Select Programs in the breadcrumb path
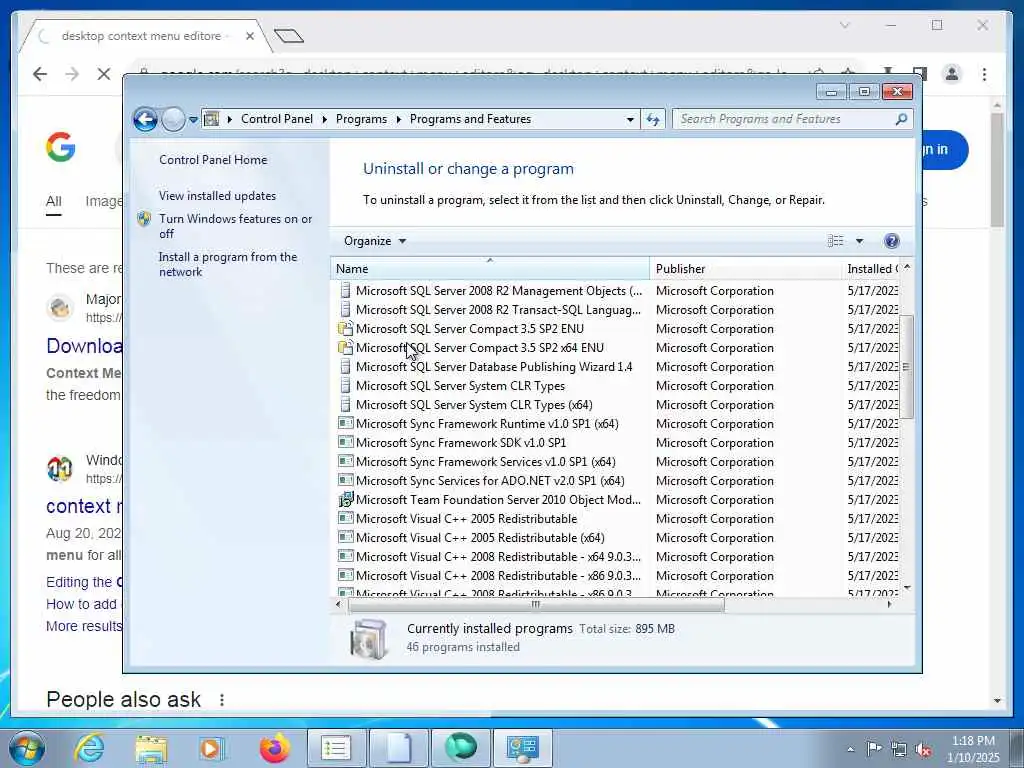Screen dimensions: 1024x768 point(361,119)
